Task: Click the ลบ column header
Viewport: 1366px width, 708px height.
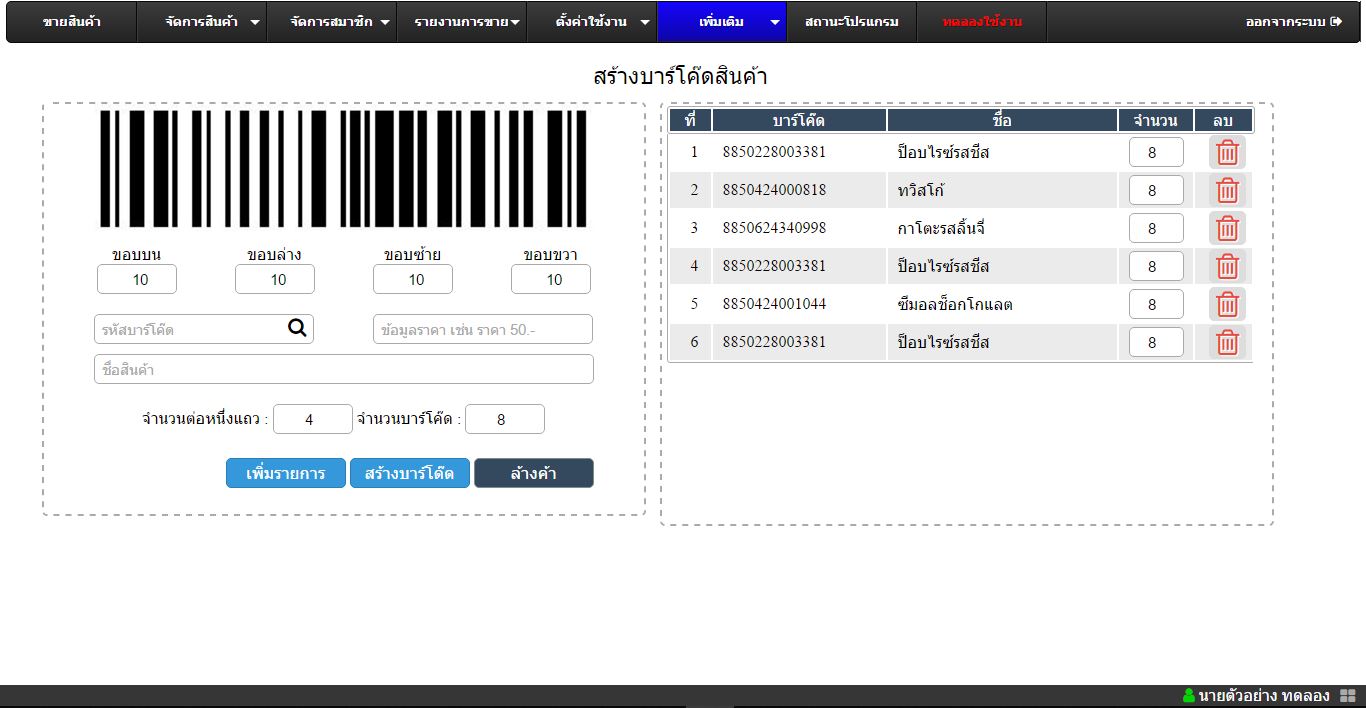Action: 1223,120
